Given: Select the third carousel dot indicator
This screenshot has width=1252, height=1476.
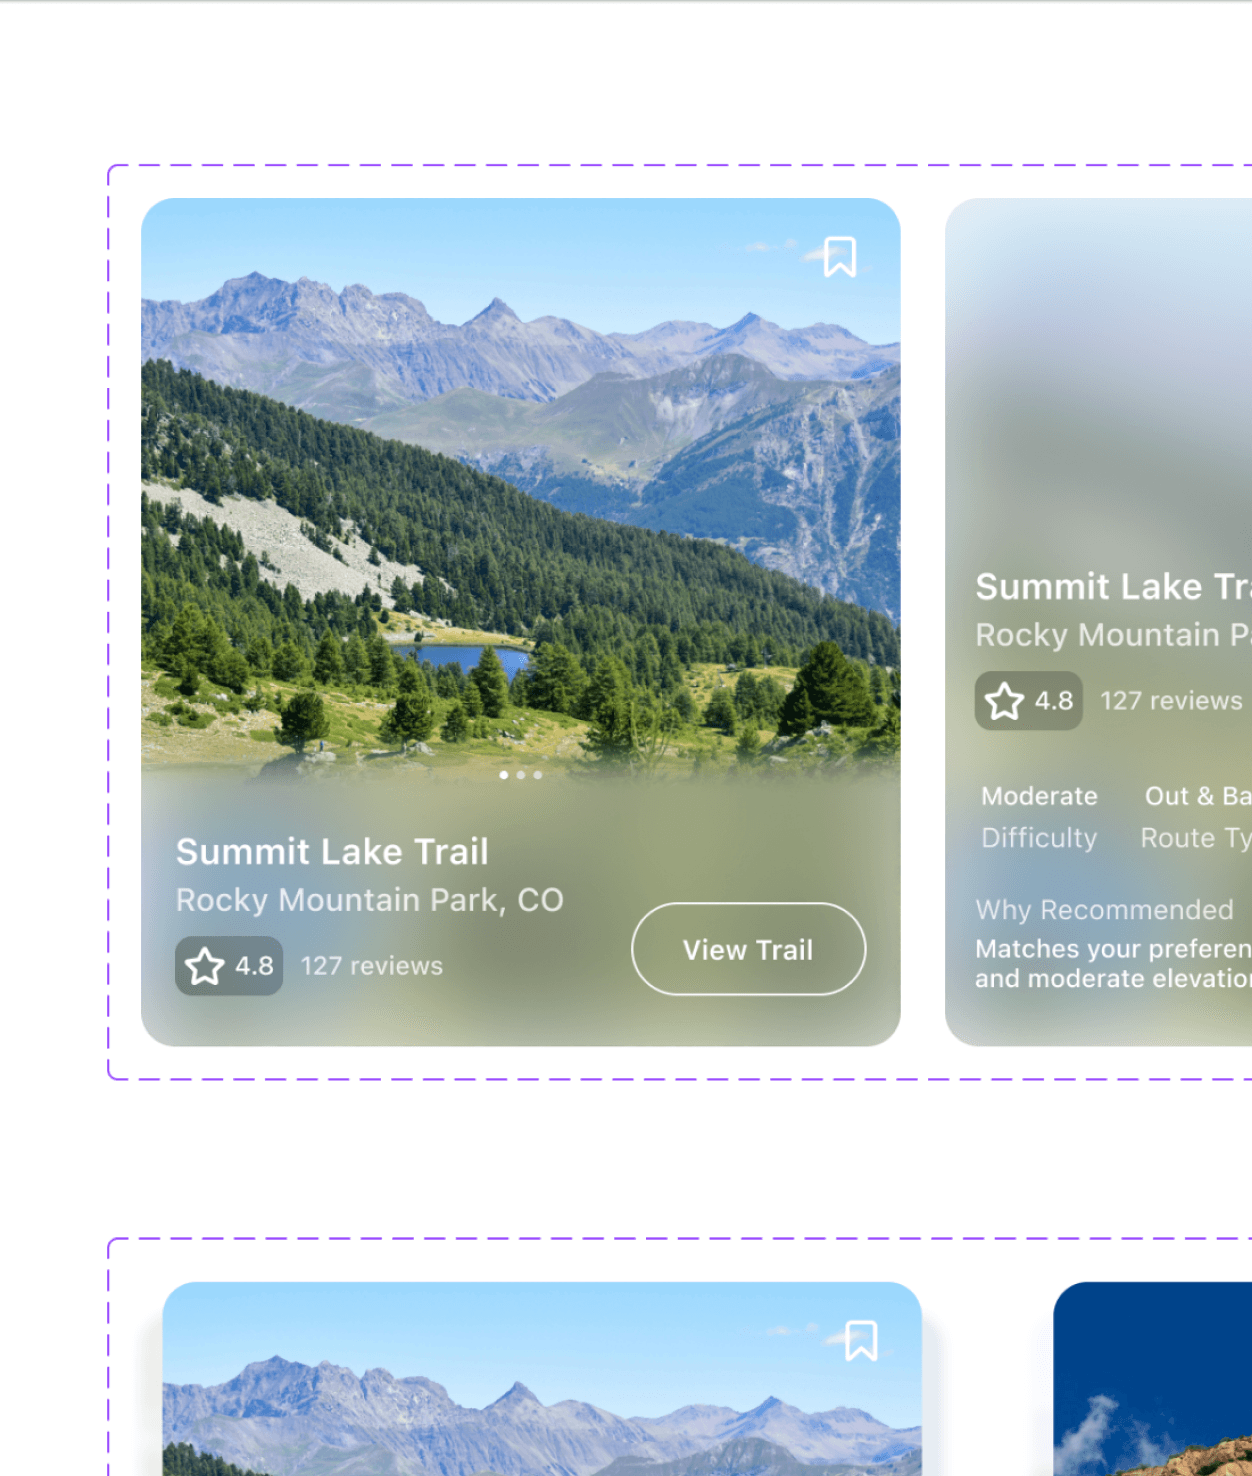Looking at the screenshot, I should pos(537,775).
